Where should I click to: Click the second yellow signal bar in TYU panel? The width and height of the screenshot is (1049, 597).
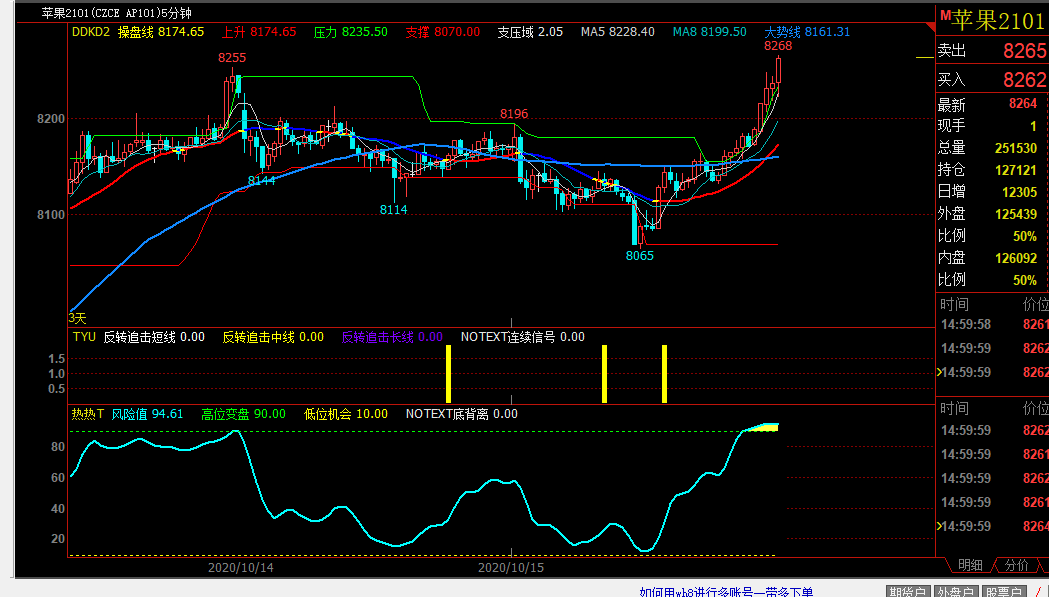coord(604,374)
